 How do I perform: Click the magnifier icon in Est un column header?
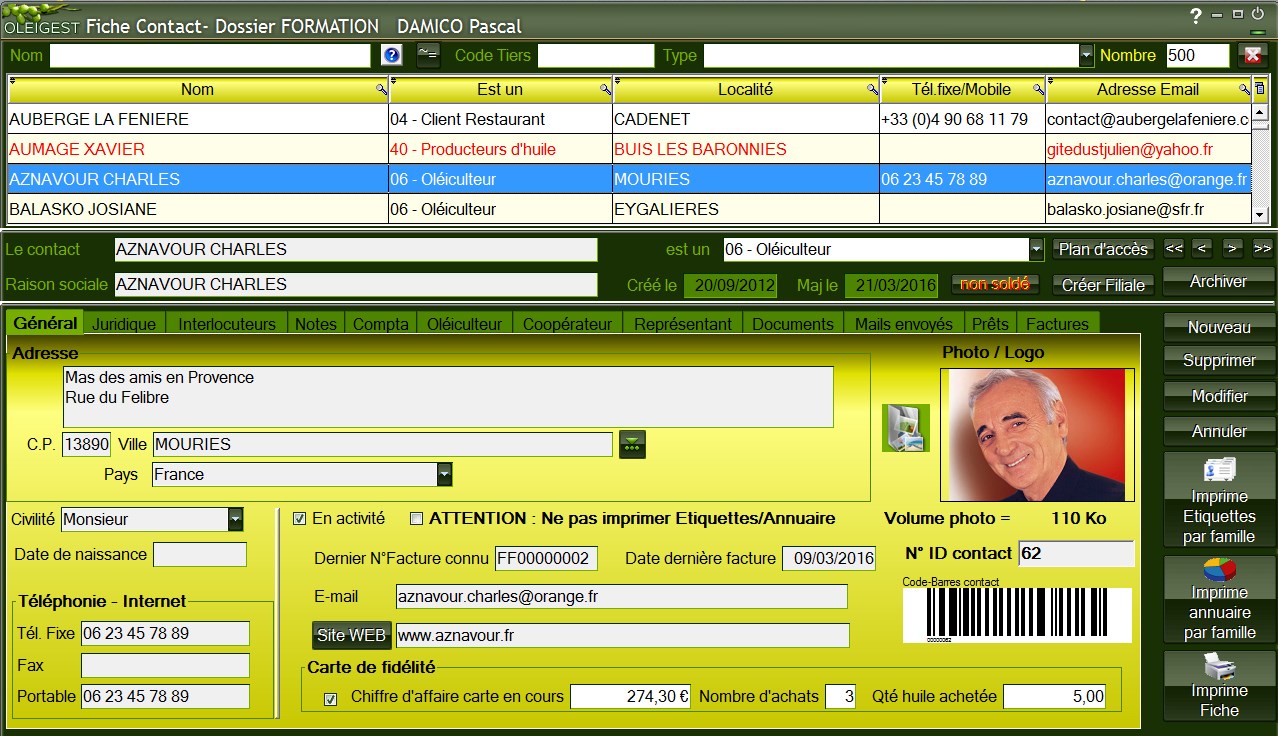point(605,89)
